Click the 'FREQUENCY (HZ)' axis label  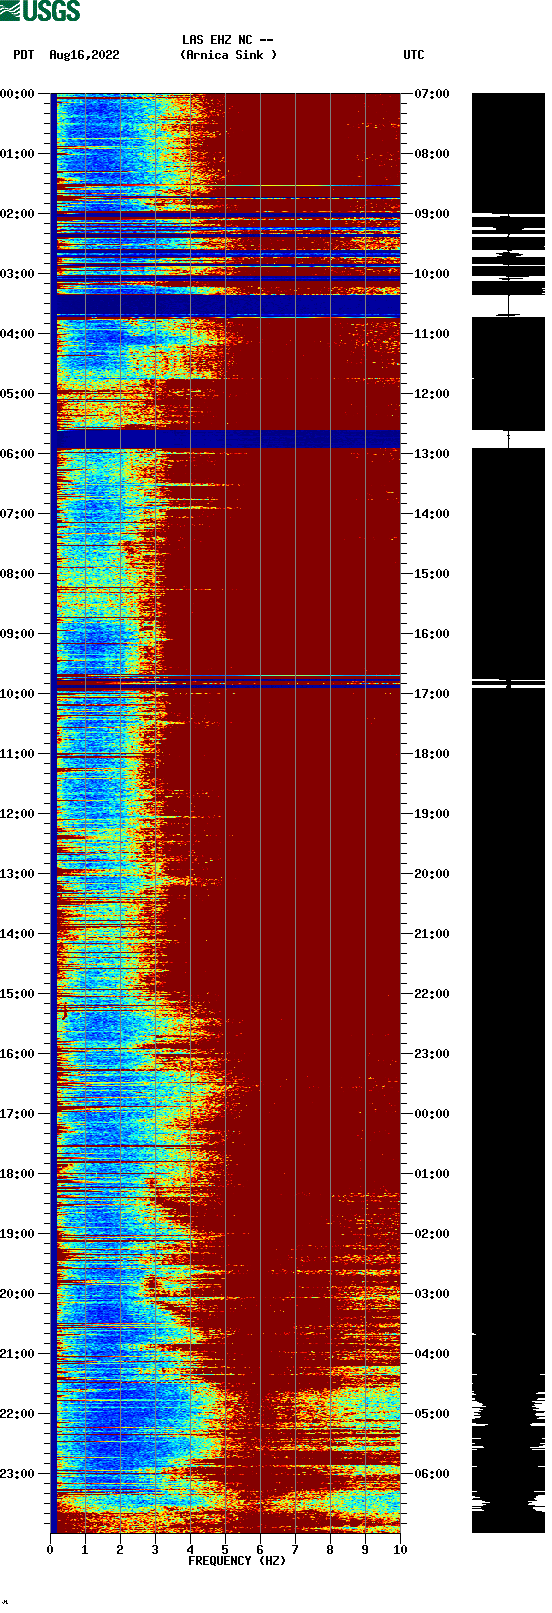pos(237,1561)
